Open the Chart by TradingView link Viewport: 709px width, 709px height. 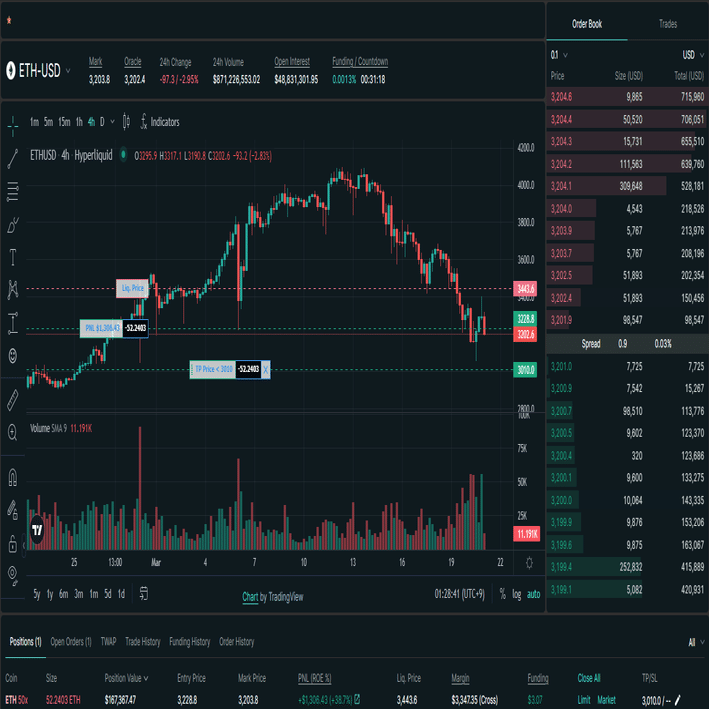click(x=273, y=597)
